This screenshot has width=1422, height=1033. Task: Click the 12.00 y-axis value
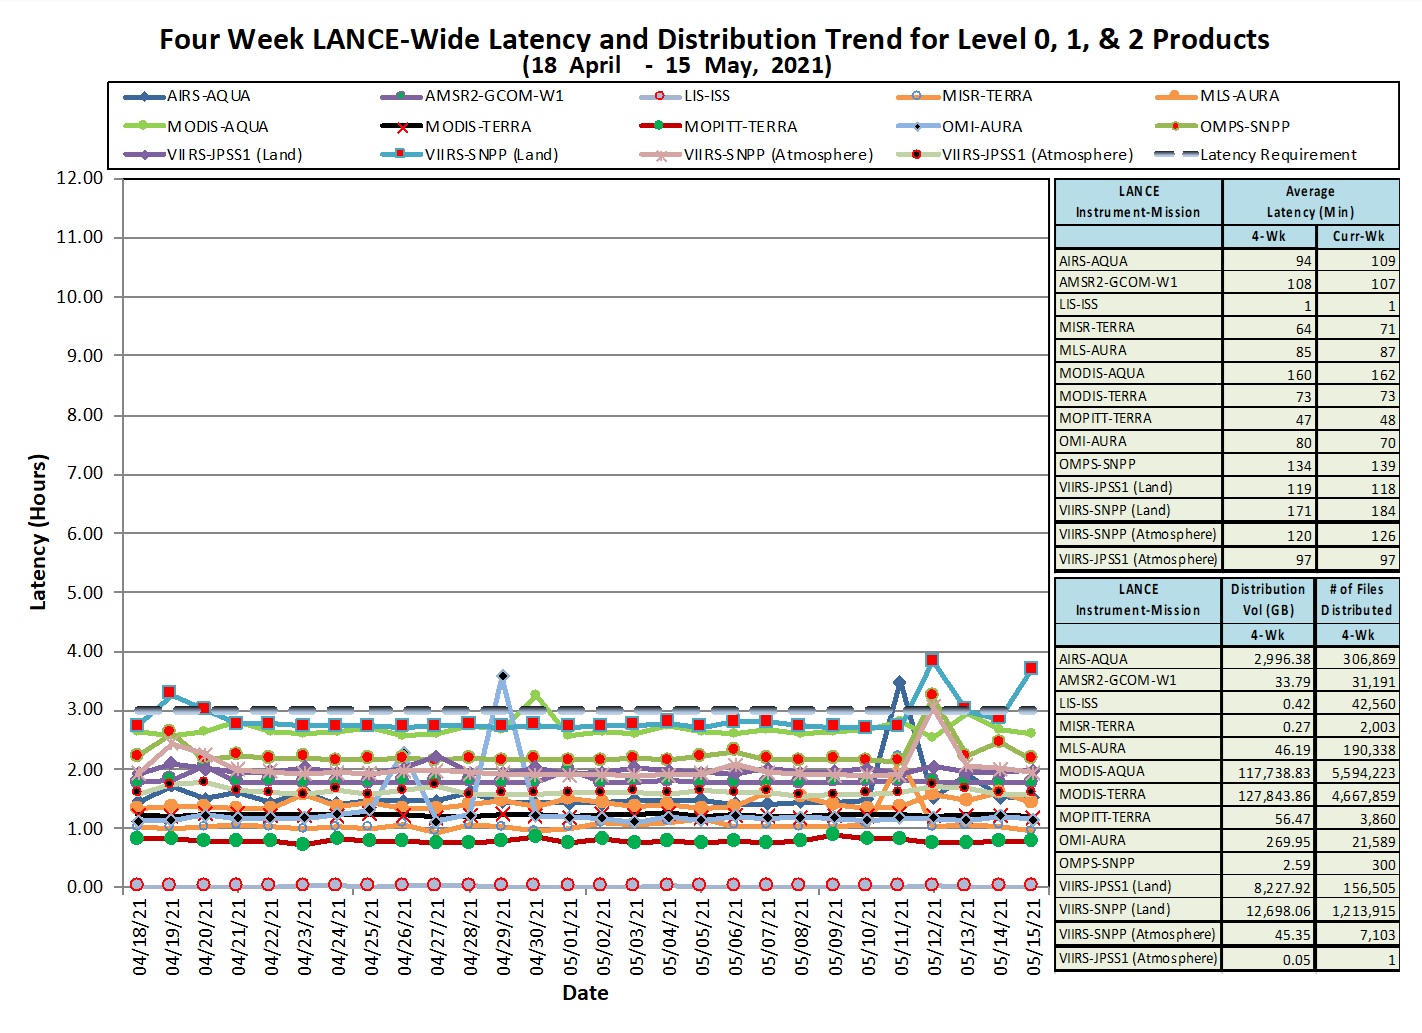(x=80, y=178)
